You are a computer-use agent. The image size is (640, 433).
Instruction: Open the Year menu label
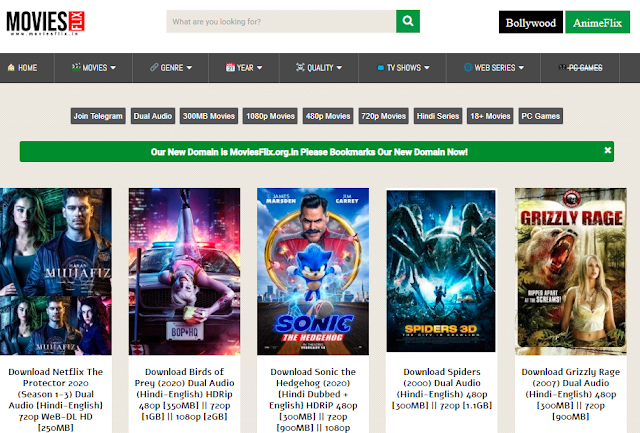point(245,68)
